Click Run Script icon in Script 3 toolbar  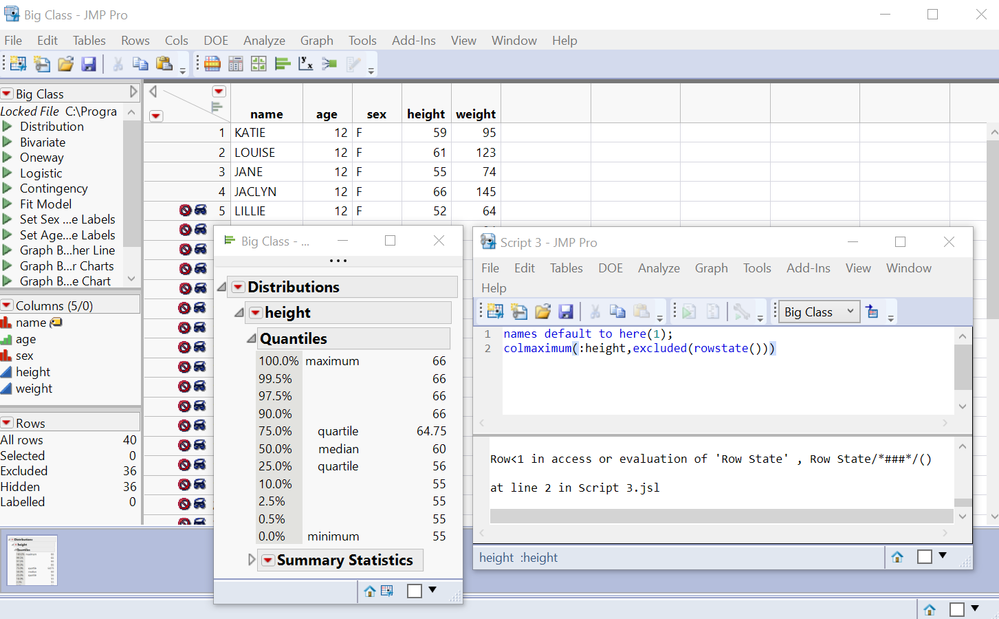(x=689, y=311)
